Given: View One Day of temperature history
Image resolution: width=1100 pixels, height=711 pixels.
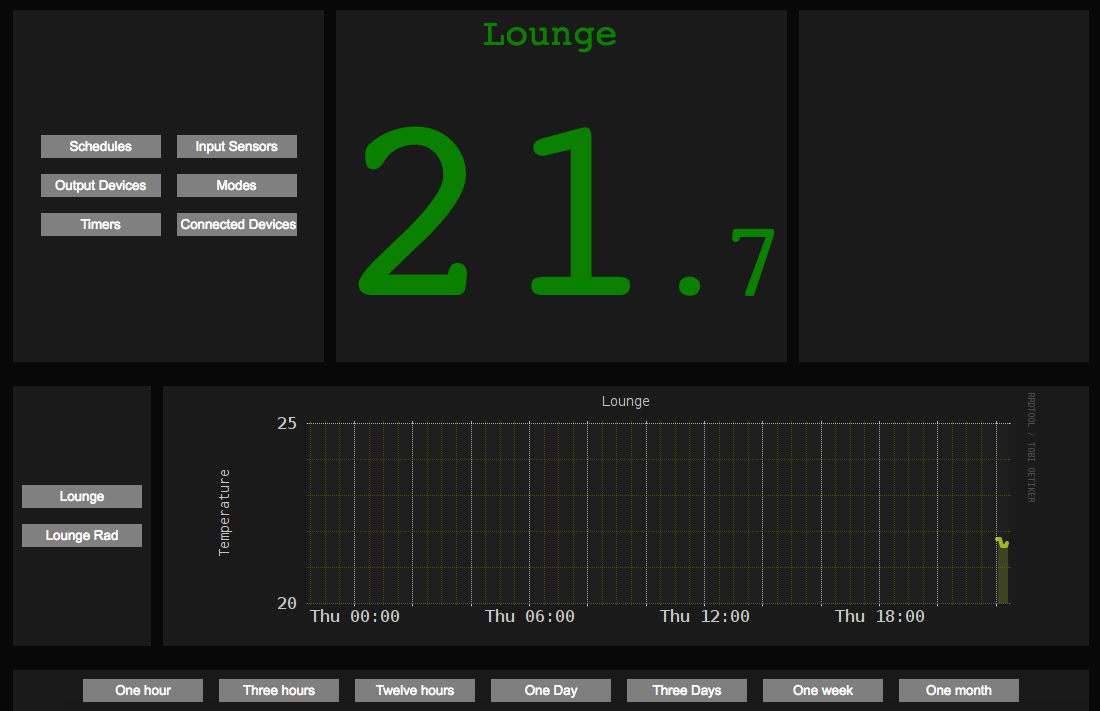Looking at the screenshot, I should (550, 690).
